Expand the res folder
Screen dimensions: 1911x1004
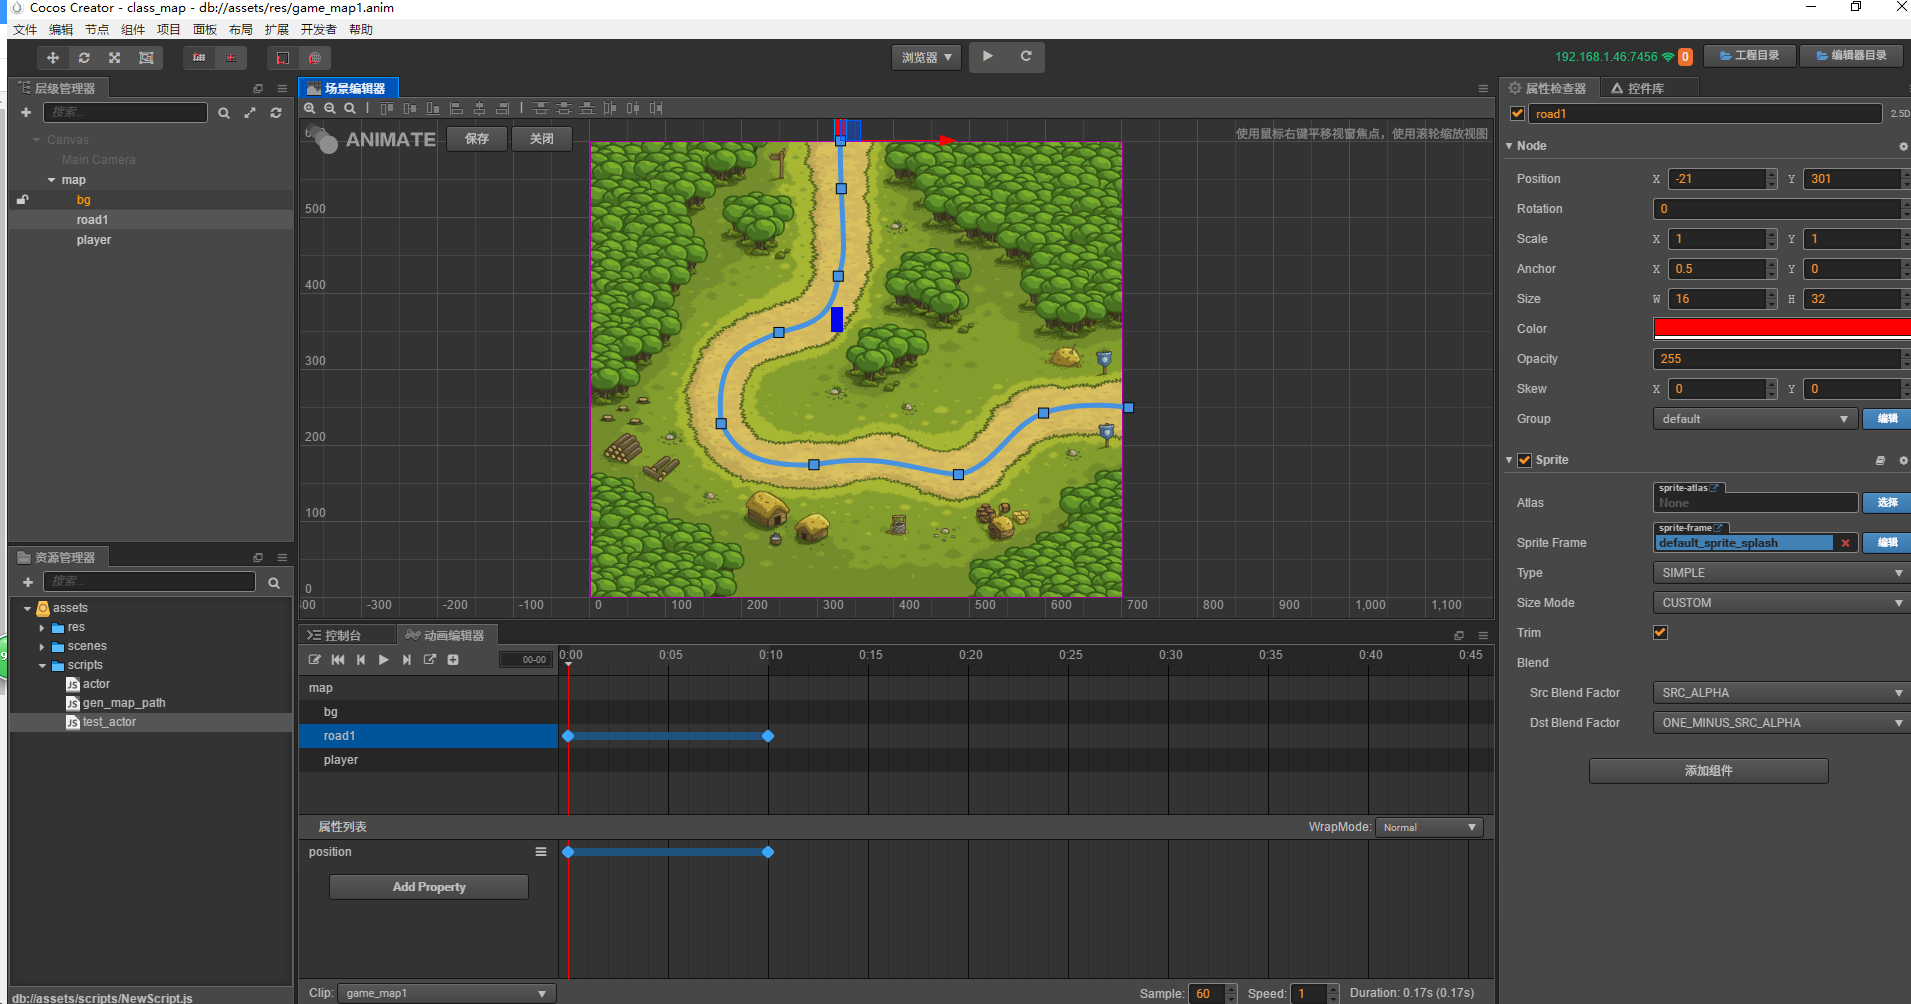click(x=42, y=628)
